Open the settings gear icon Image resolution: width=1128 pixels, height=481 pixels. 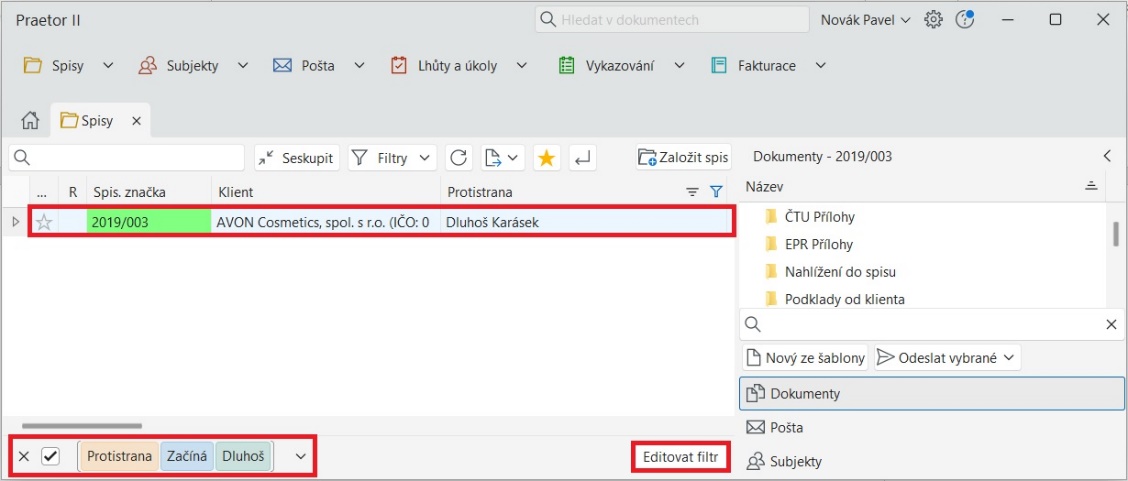pos(933,20)
